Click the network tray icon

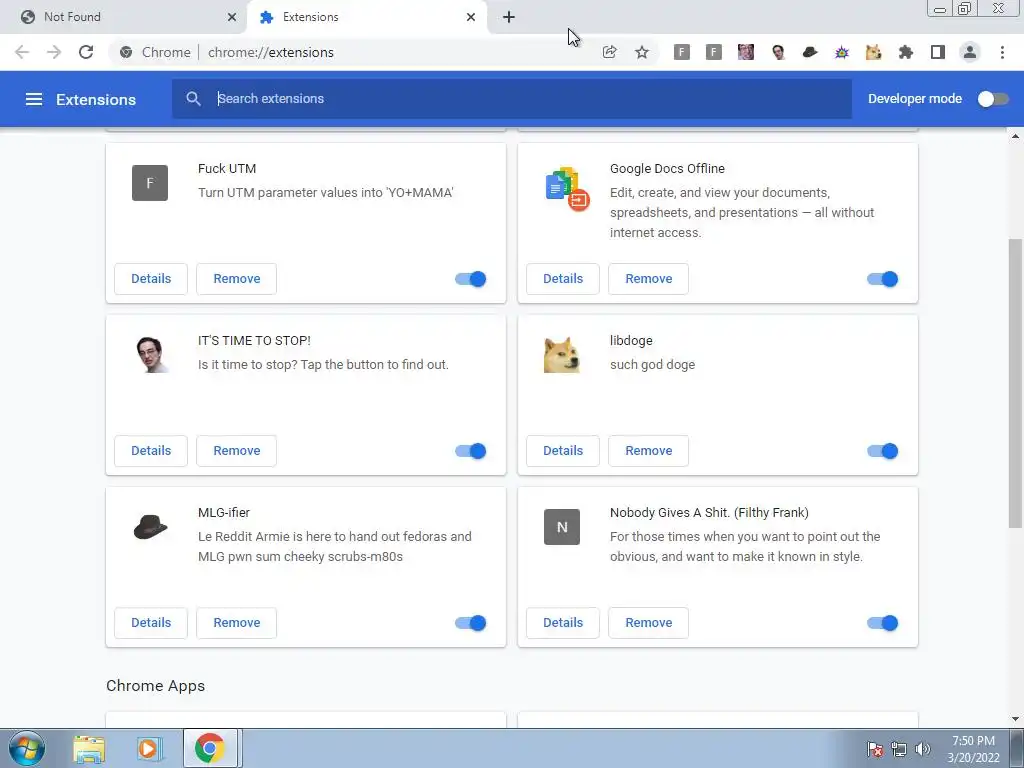click(x=899, y=749)
